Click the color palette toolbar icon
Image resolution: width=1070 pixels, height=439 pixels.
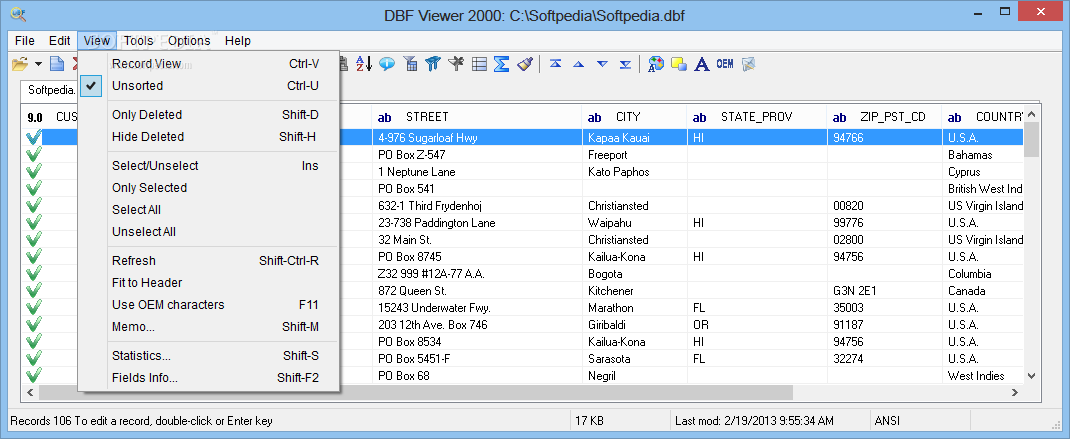coord(656,64)
